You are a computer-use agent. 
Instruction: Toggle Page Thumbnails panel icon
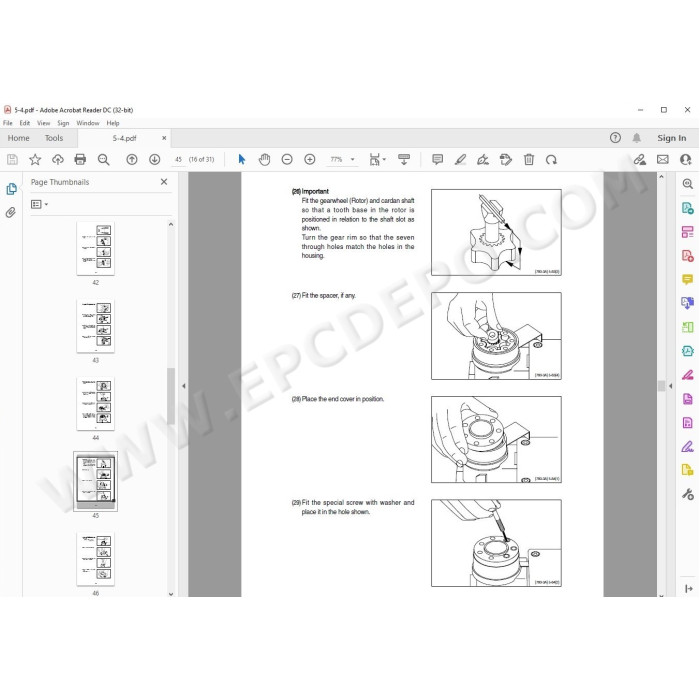pyautogui.click(x=11, y=189)
